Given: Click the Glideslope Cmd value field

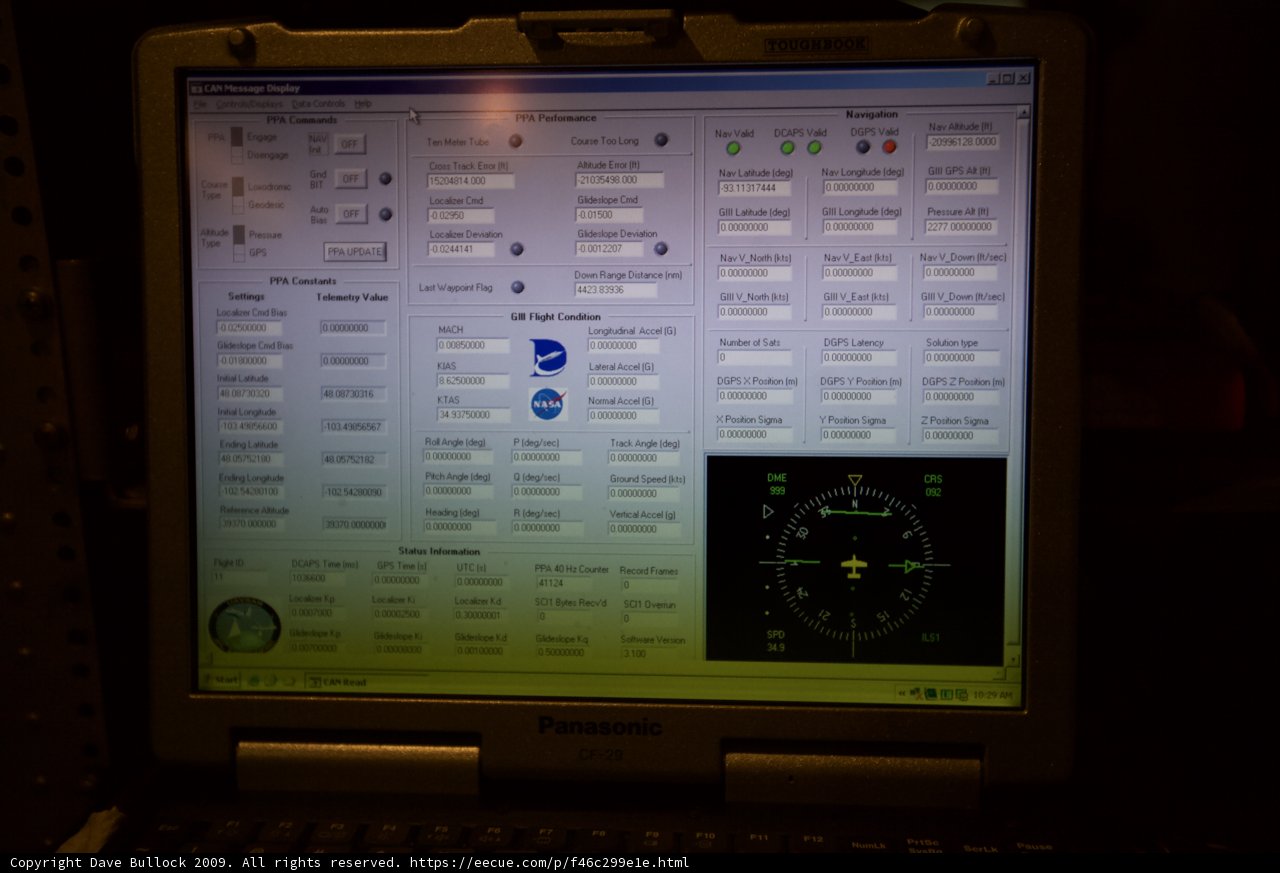Looking at the screenshot, I should [x=609, y=214].
